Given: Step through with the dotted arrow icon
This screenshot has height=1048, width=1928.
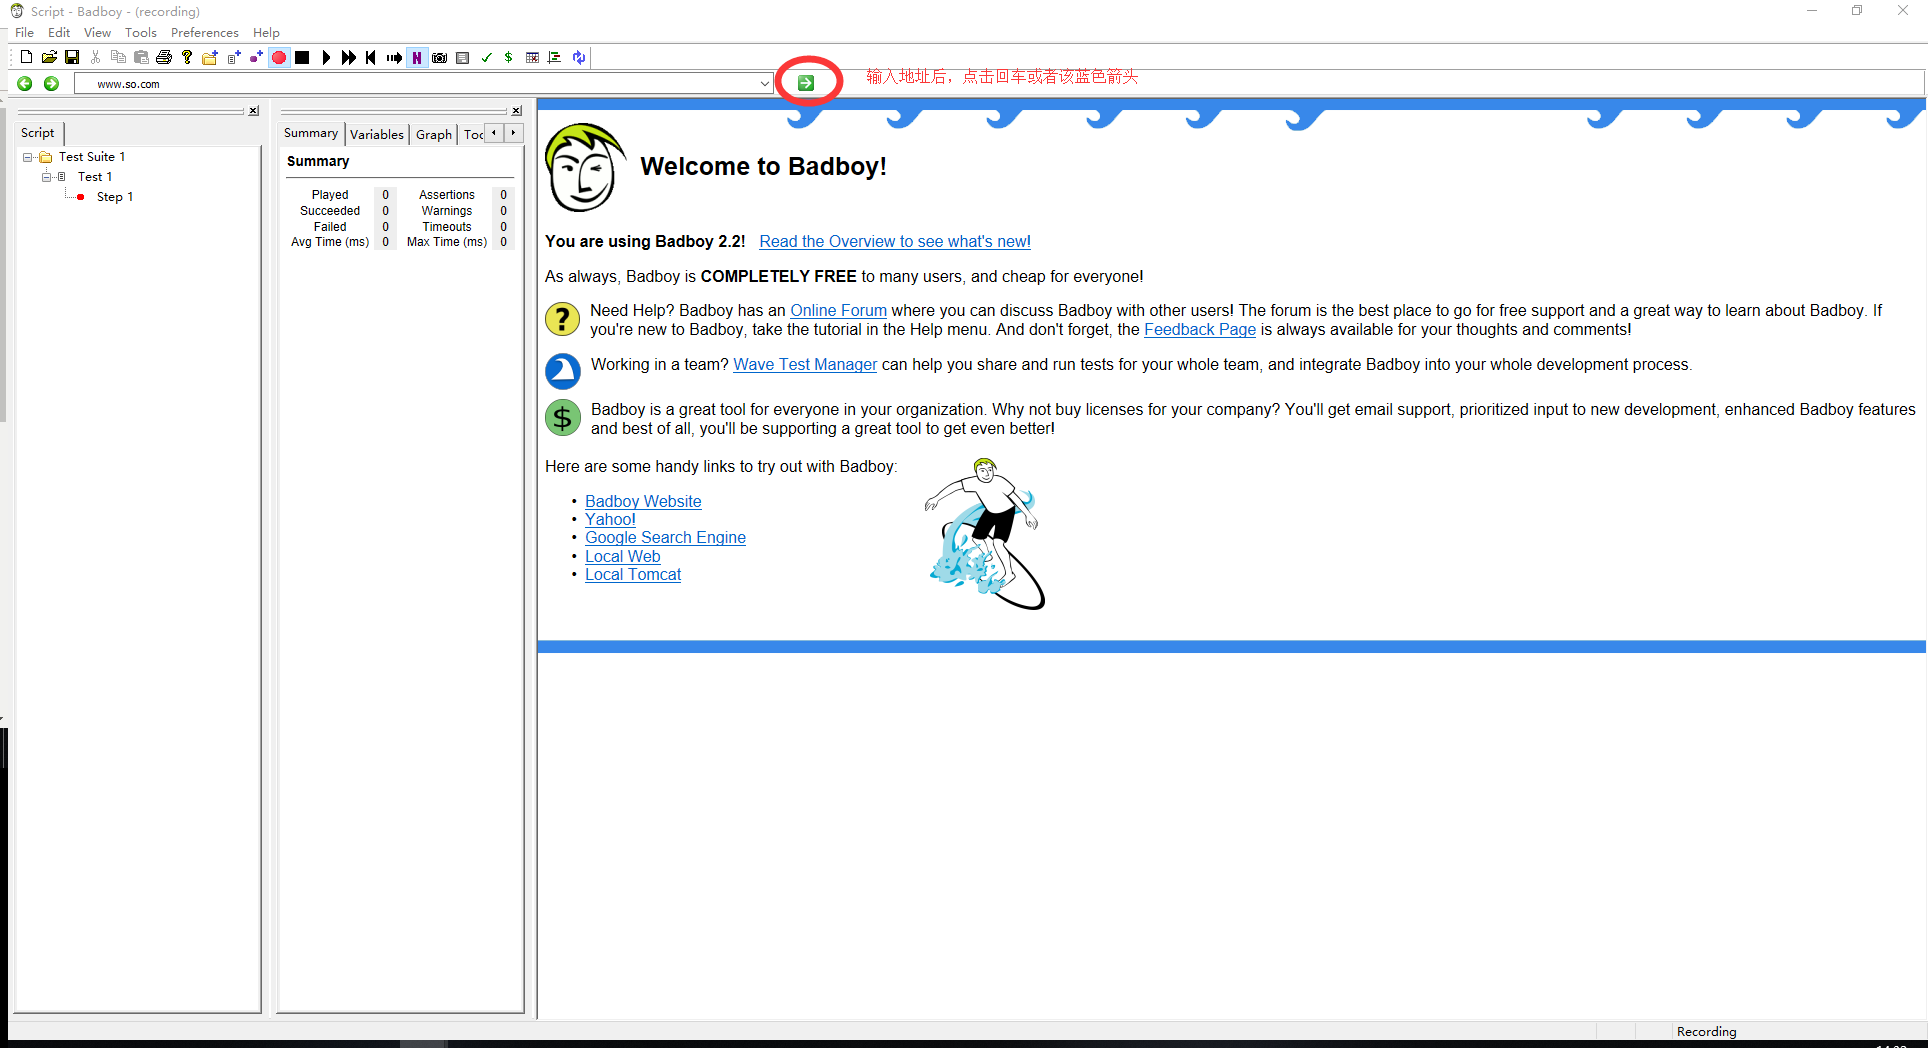Looking at the screenshot, I should pyautogui.click(x=394, y=57).
